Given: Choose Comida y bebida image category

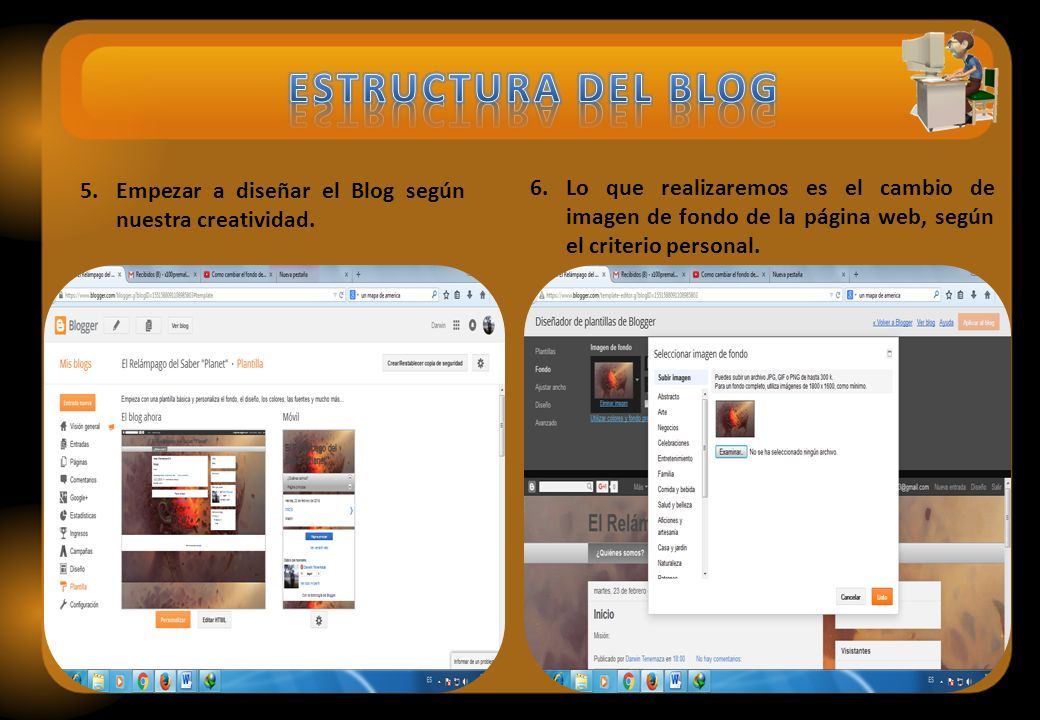Looking at the screenshot, I should click(676, 489).
